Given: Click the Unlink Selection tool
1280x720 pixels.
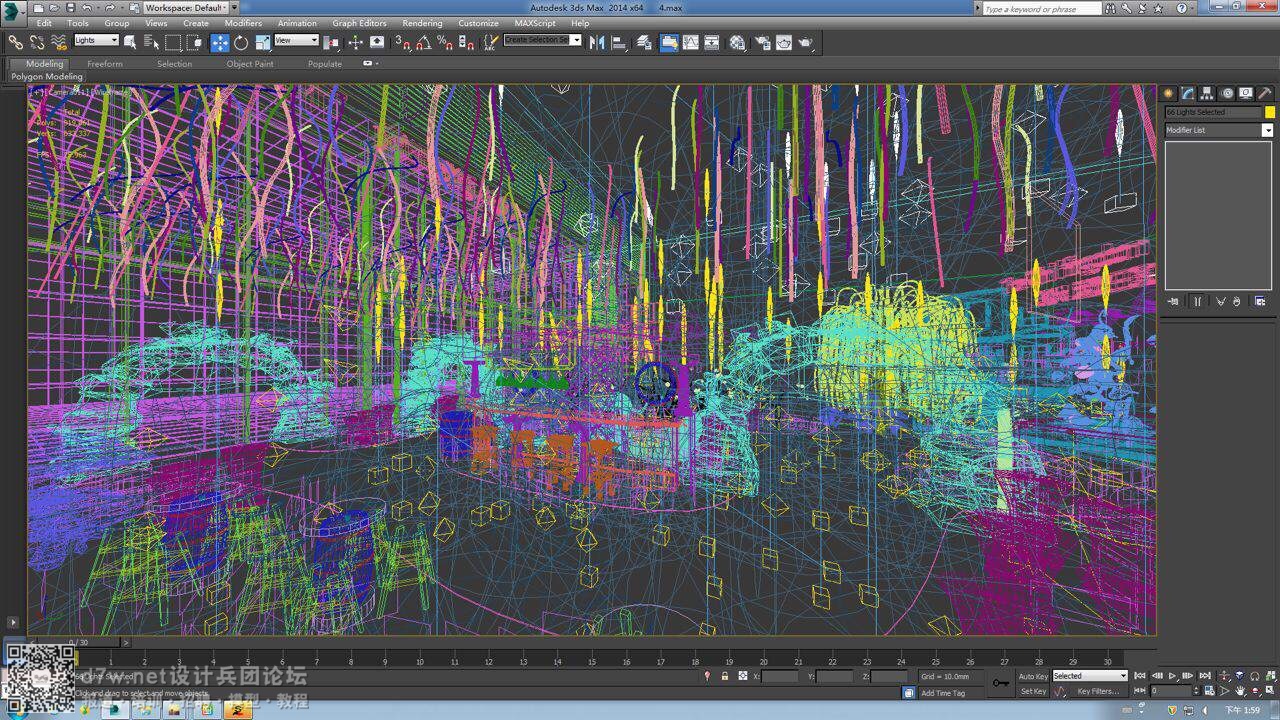Looking at the screenshot, I should [37, 42].
